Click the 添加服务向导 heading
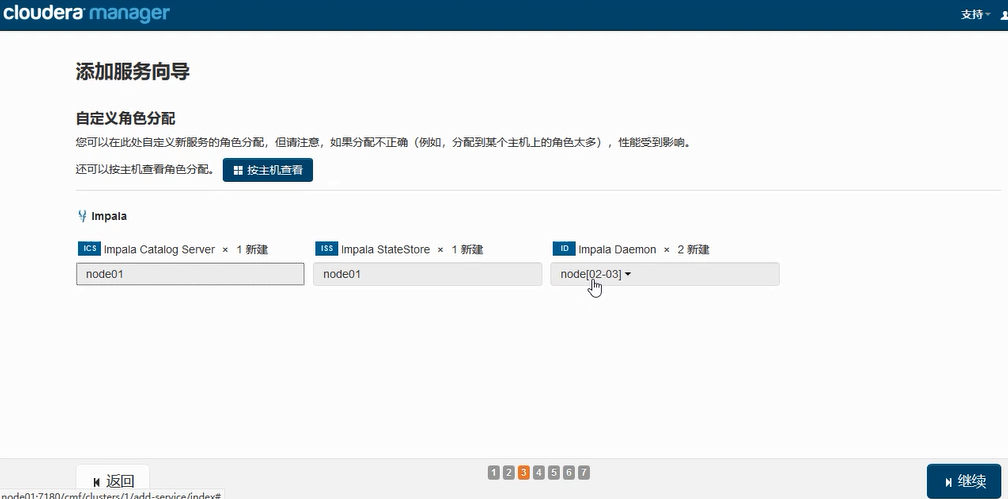Screen dimensions: 1008x499 [x=132, y=71]
